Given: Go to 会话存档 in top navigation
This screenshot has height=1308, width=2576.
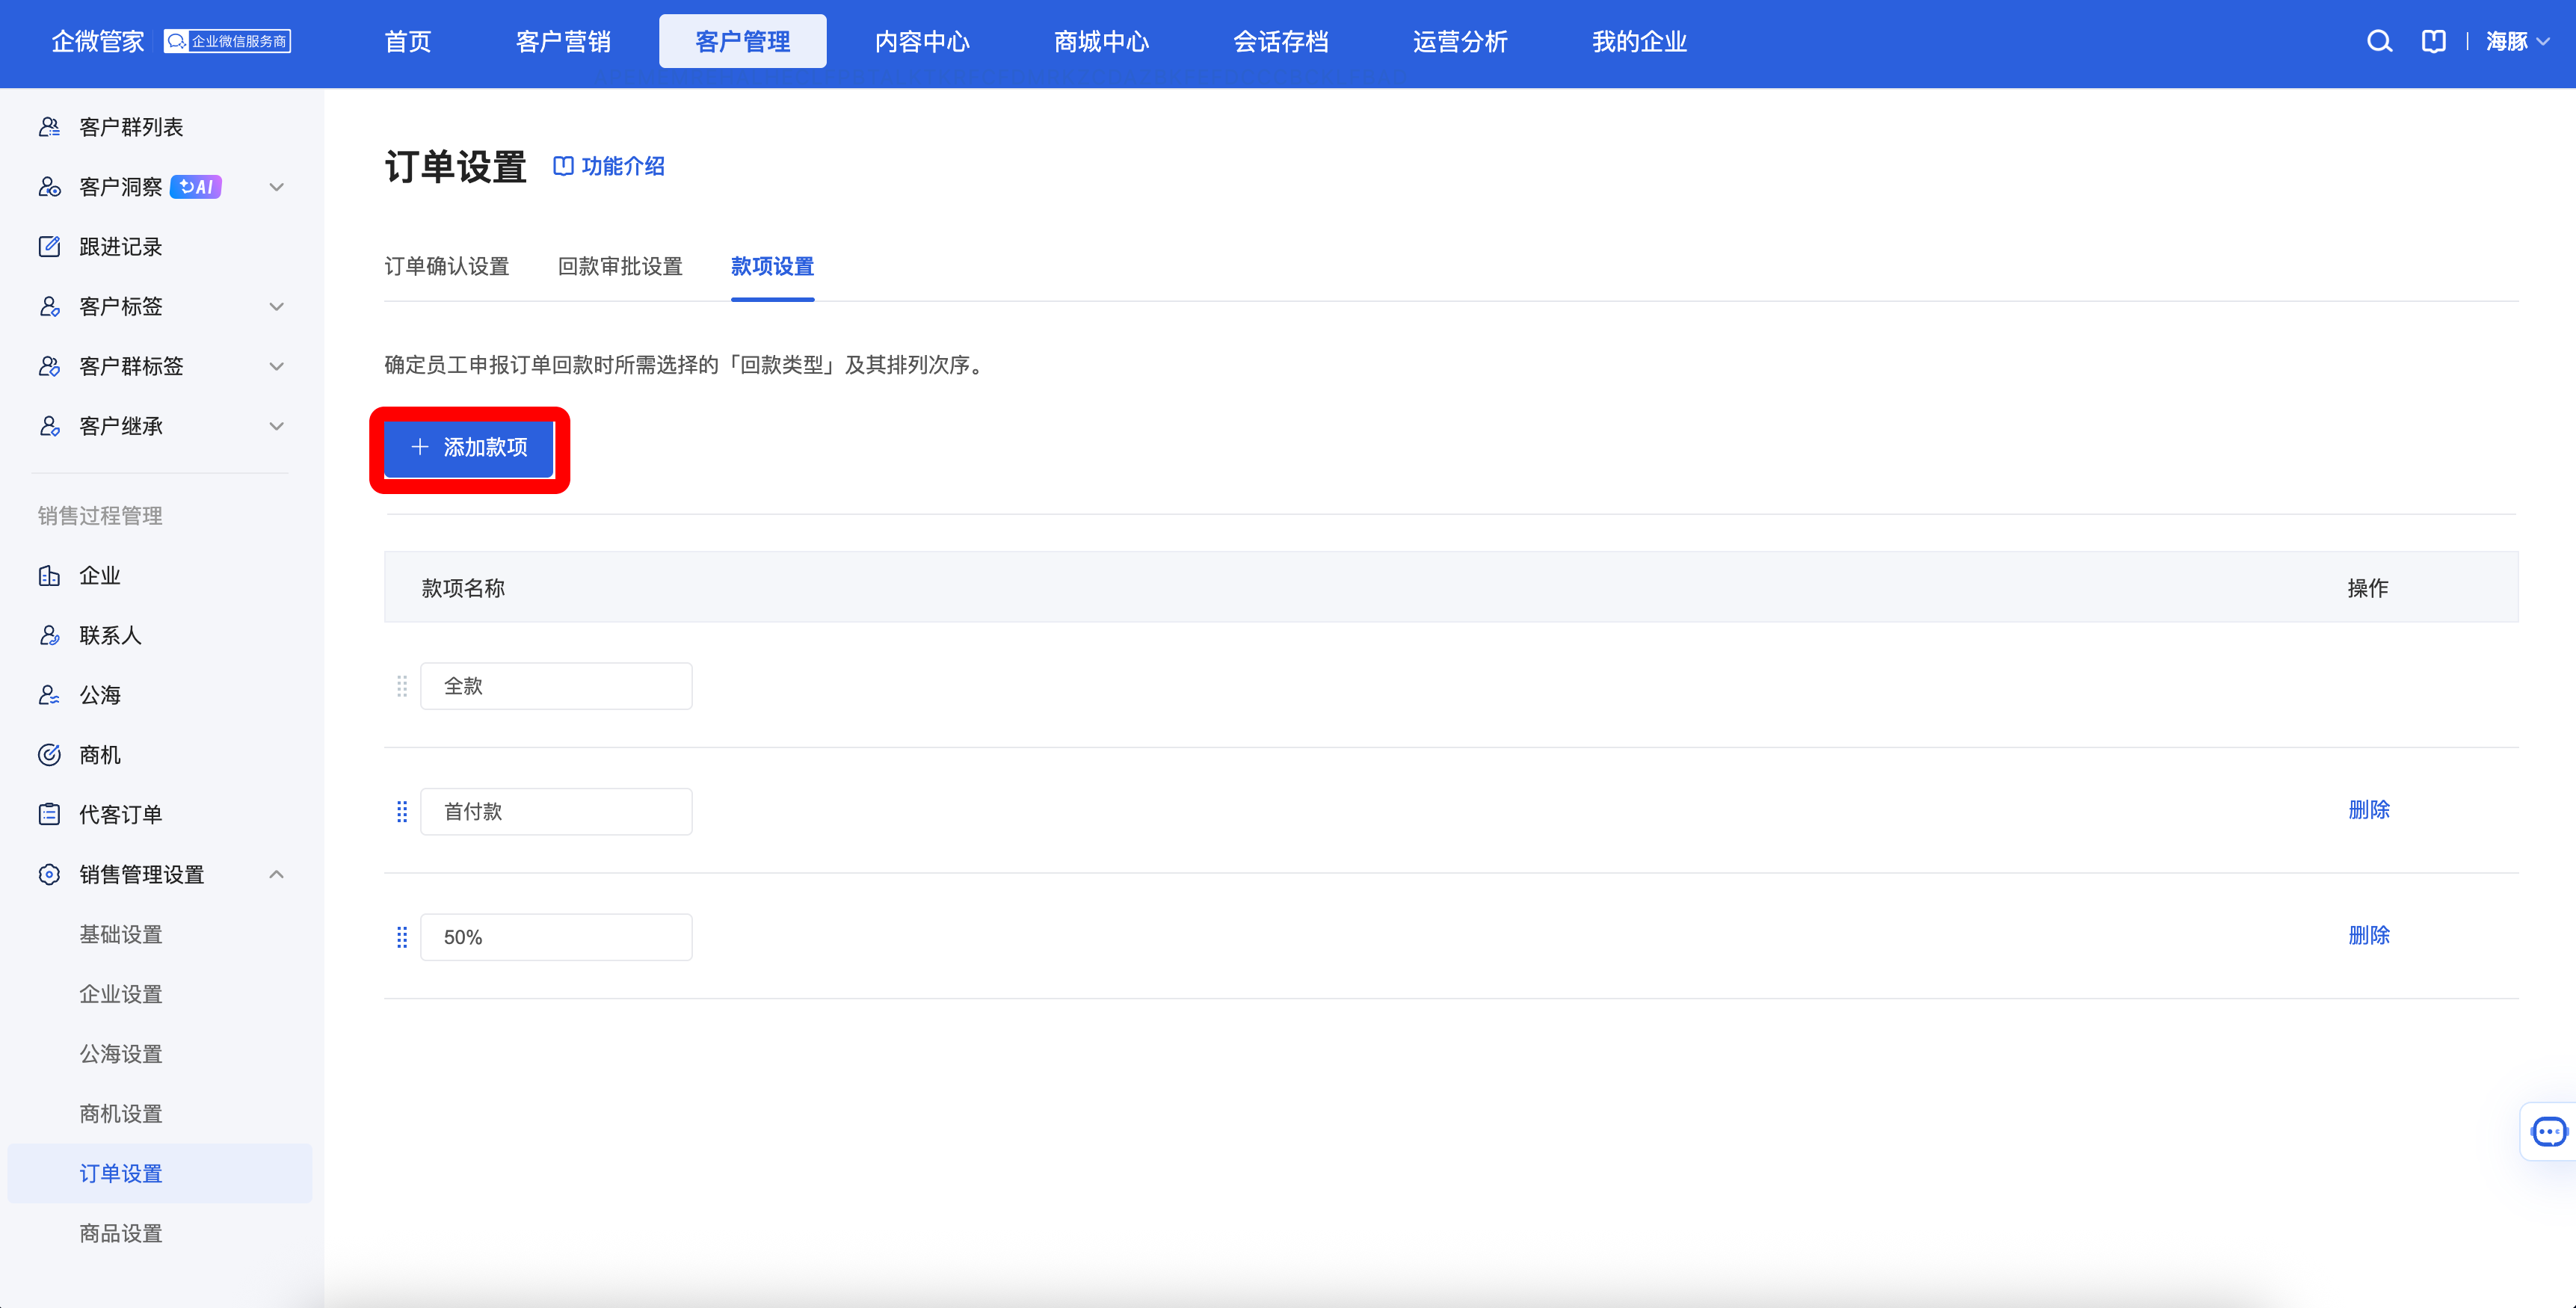Looking at the screenshot, I should pyautogui.click(x=1281, y=41).
